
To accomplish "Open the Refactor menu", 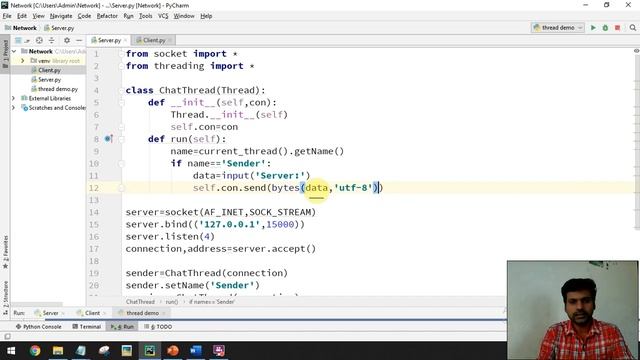I will pos(107,16).
